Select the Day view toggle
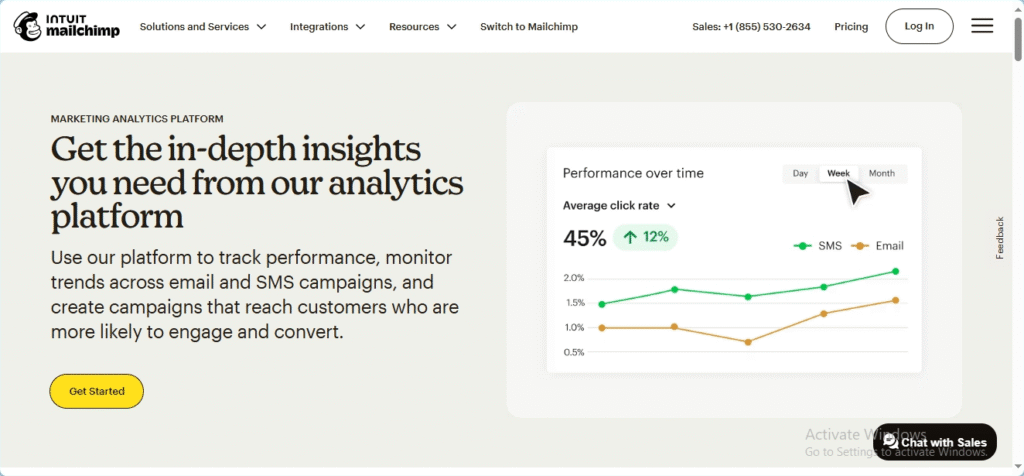The width and height of the screenshot is (1024, 476). click(800, 174)
